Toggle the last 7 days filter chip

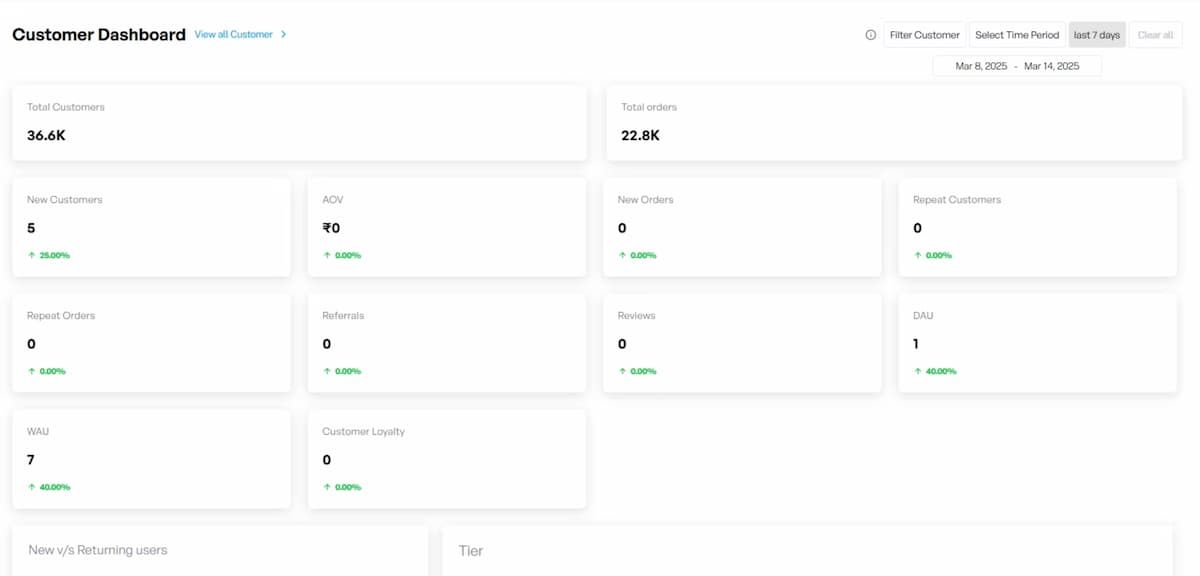1096,34
